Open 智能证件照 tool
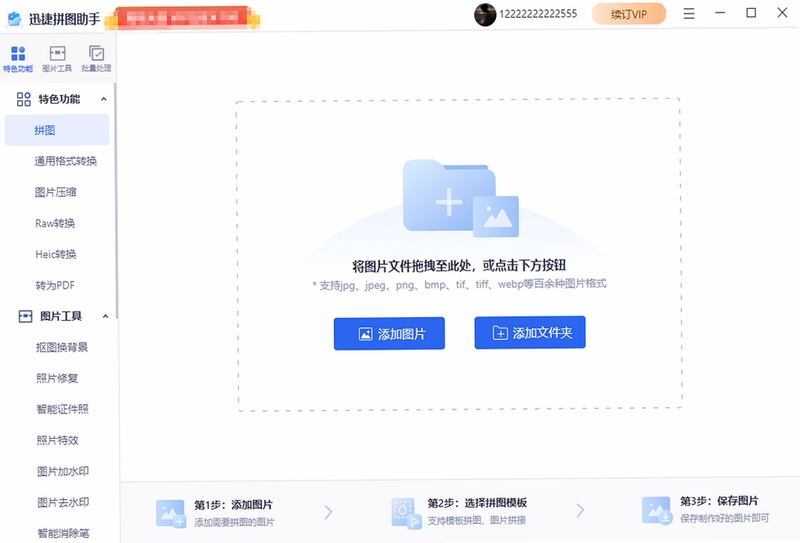This screenshot has height=543, width=800. click(x=63, y=409)
